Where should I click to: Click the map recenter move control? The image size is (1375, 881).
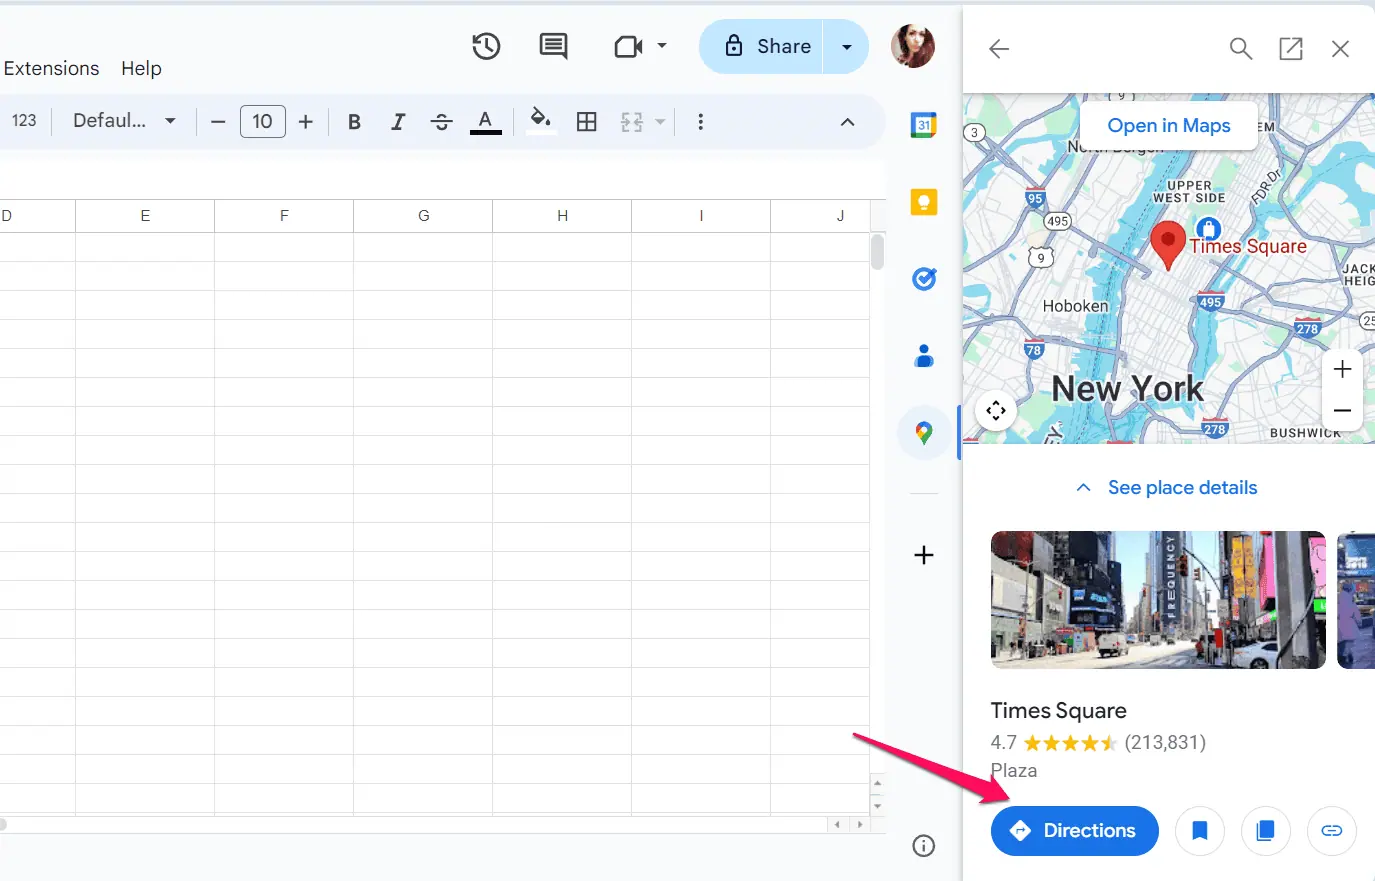click(x=996, y=410)
